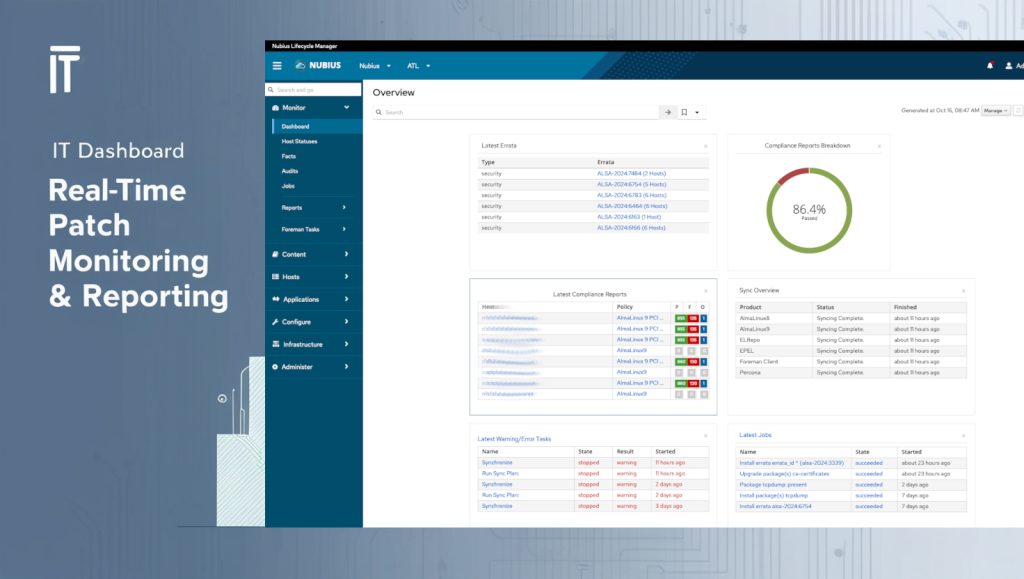
Task: Close the Compliance Reports Breakdown widget
Action: click(879, 146)
